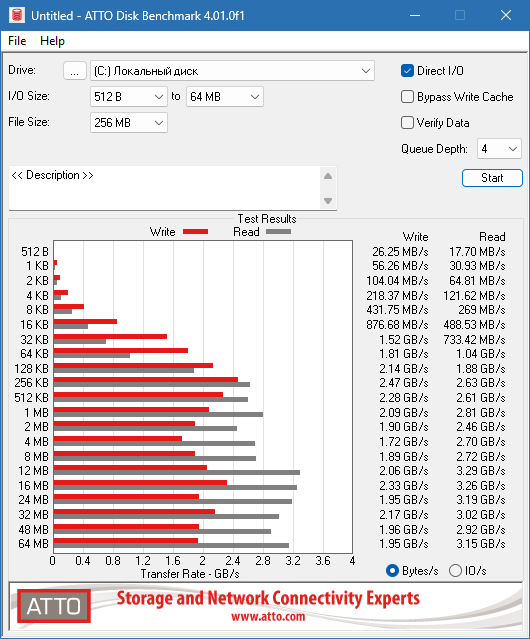
Task: Open the www.atto.com link in banner
Action: coord(268,617)
